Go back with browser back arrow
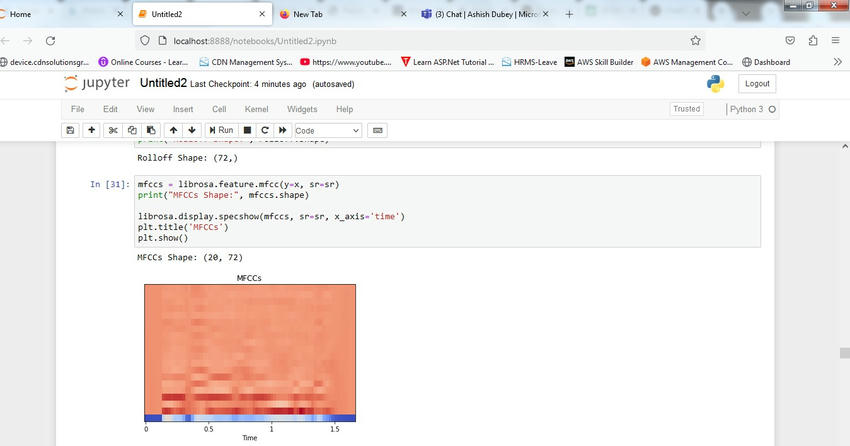The image size is (850, 446). pos(5,41)
